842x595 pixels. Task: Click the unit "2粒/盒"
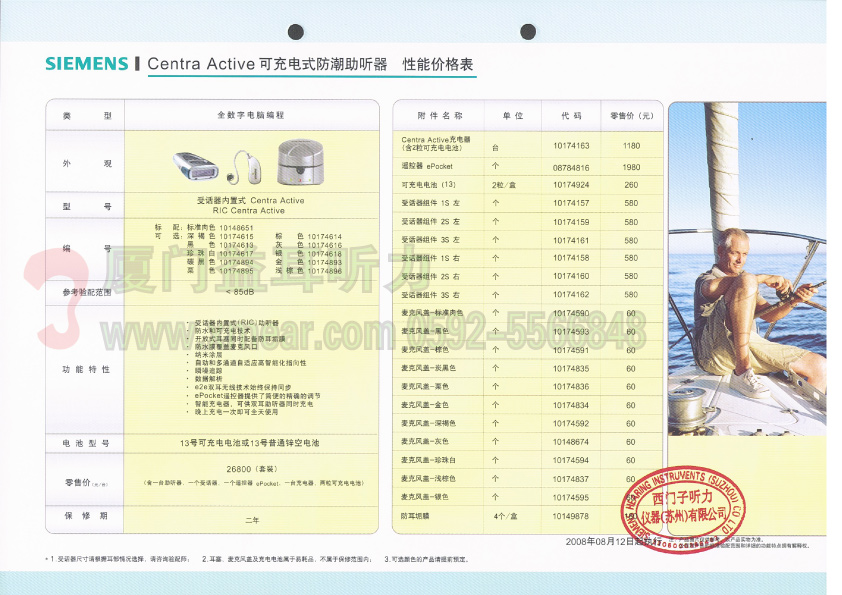(x=504, y=185)
